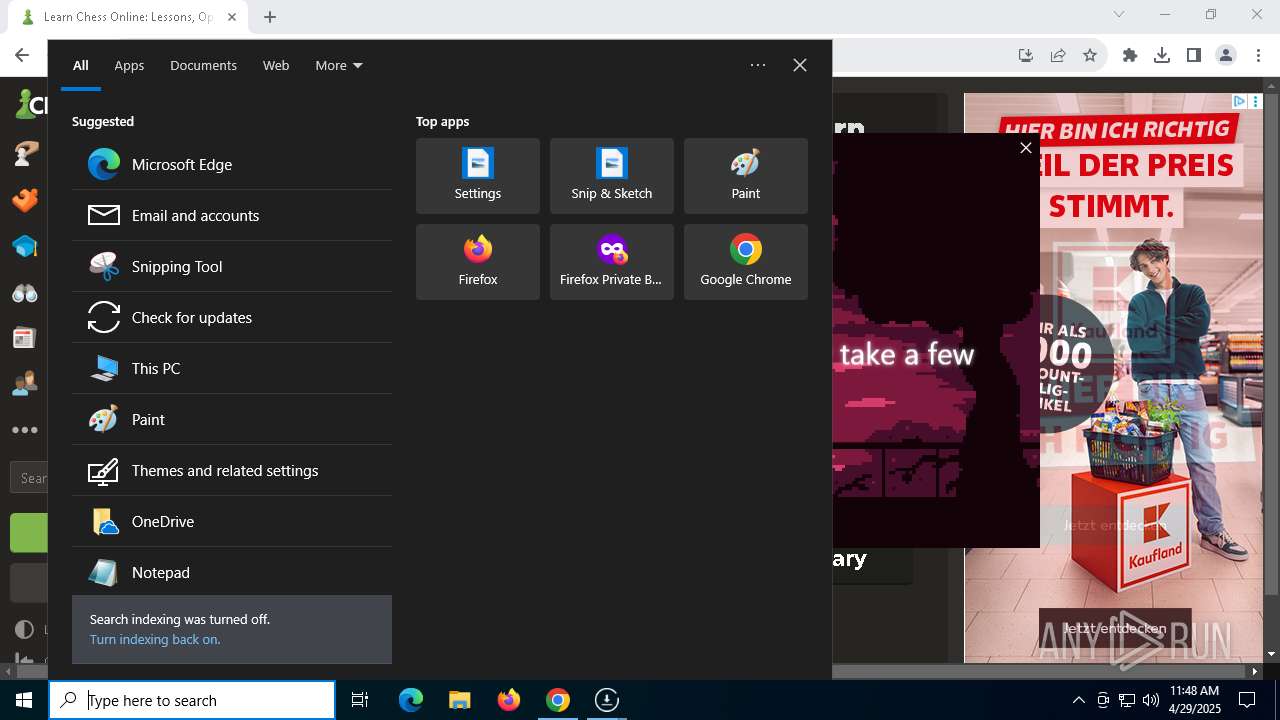Viewport: 1280px width, 720px height.
Task: Show hidden system tray icons
Action: [1078, 700]
